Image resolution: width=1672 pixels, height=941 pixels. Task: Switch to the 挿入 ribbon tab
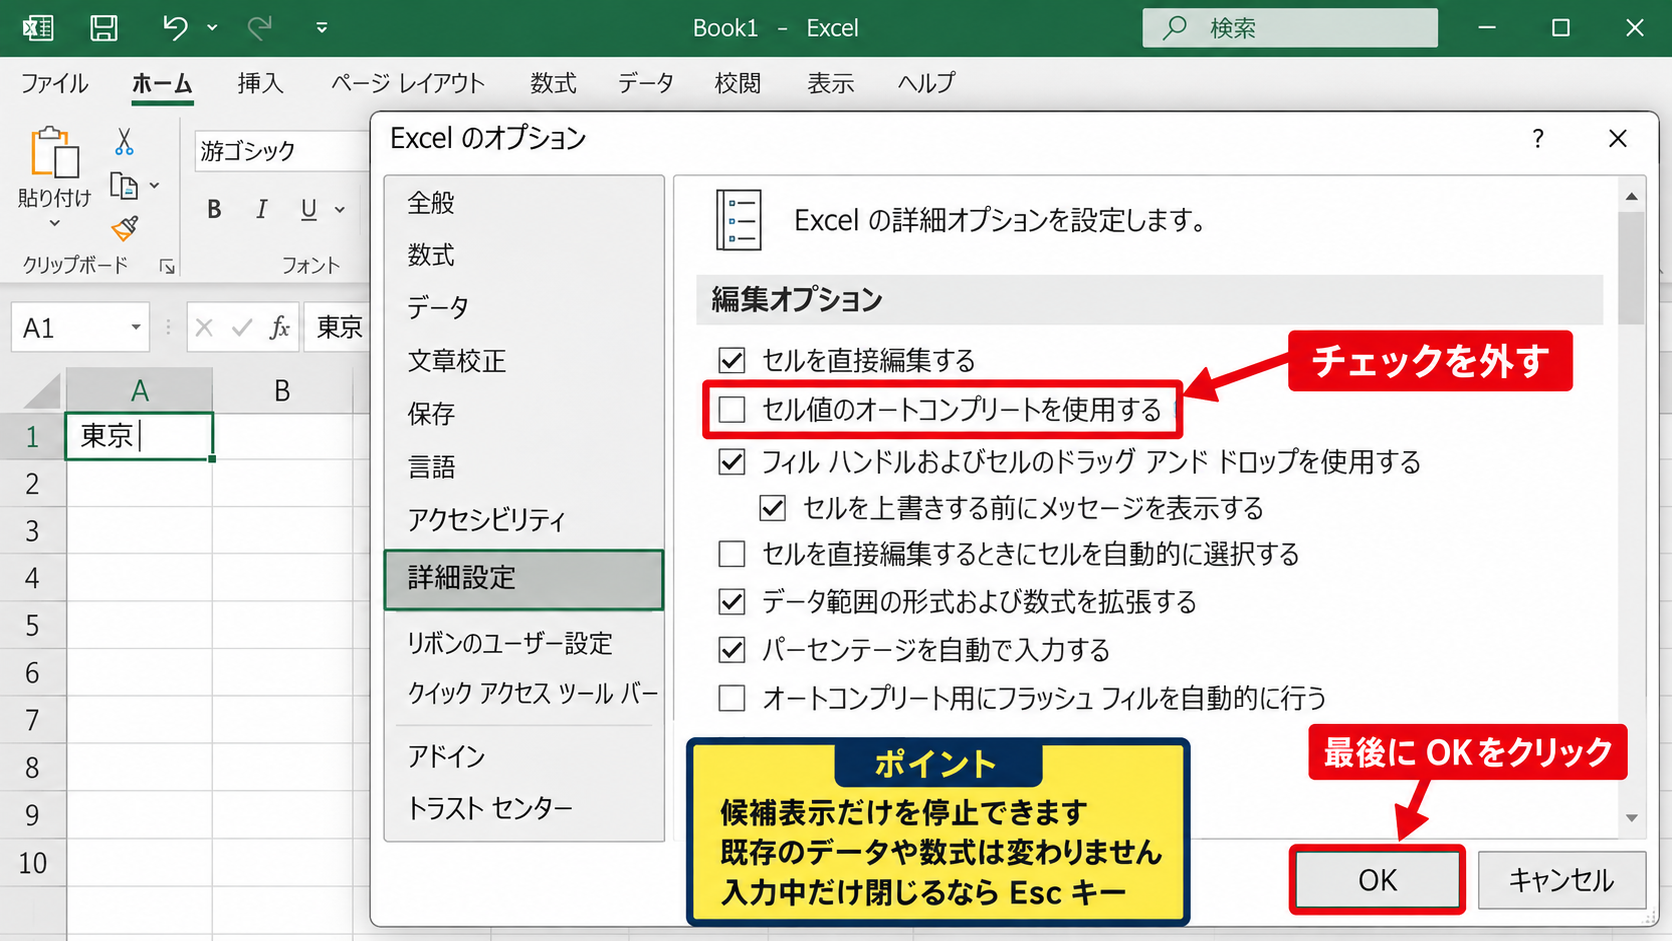(x=260, y=83)
